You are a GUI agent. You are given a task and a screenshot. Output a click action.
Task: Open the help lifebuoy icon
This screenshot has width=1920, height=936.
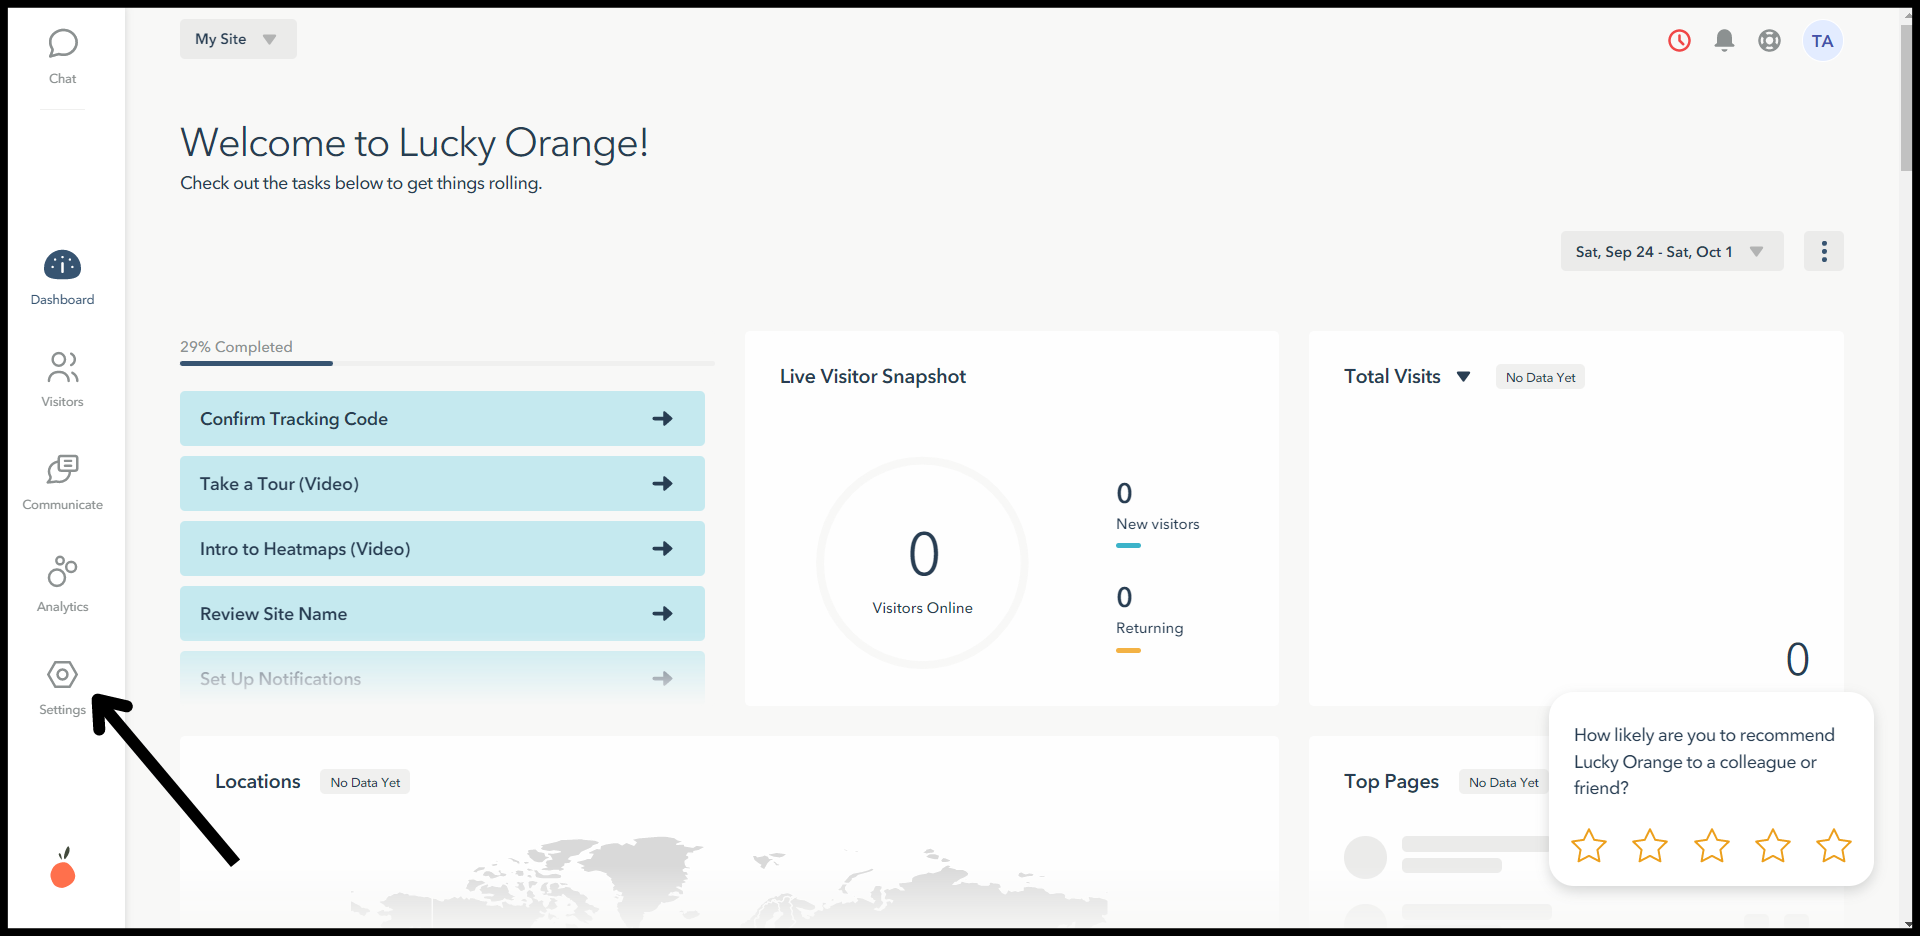[1769, 41]
